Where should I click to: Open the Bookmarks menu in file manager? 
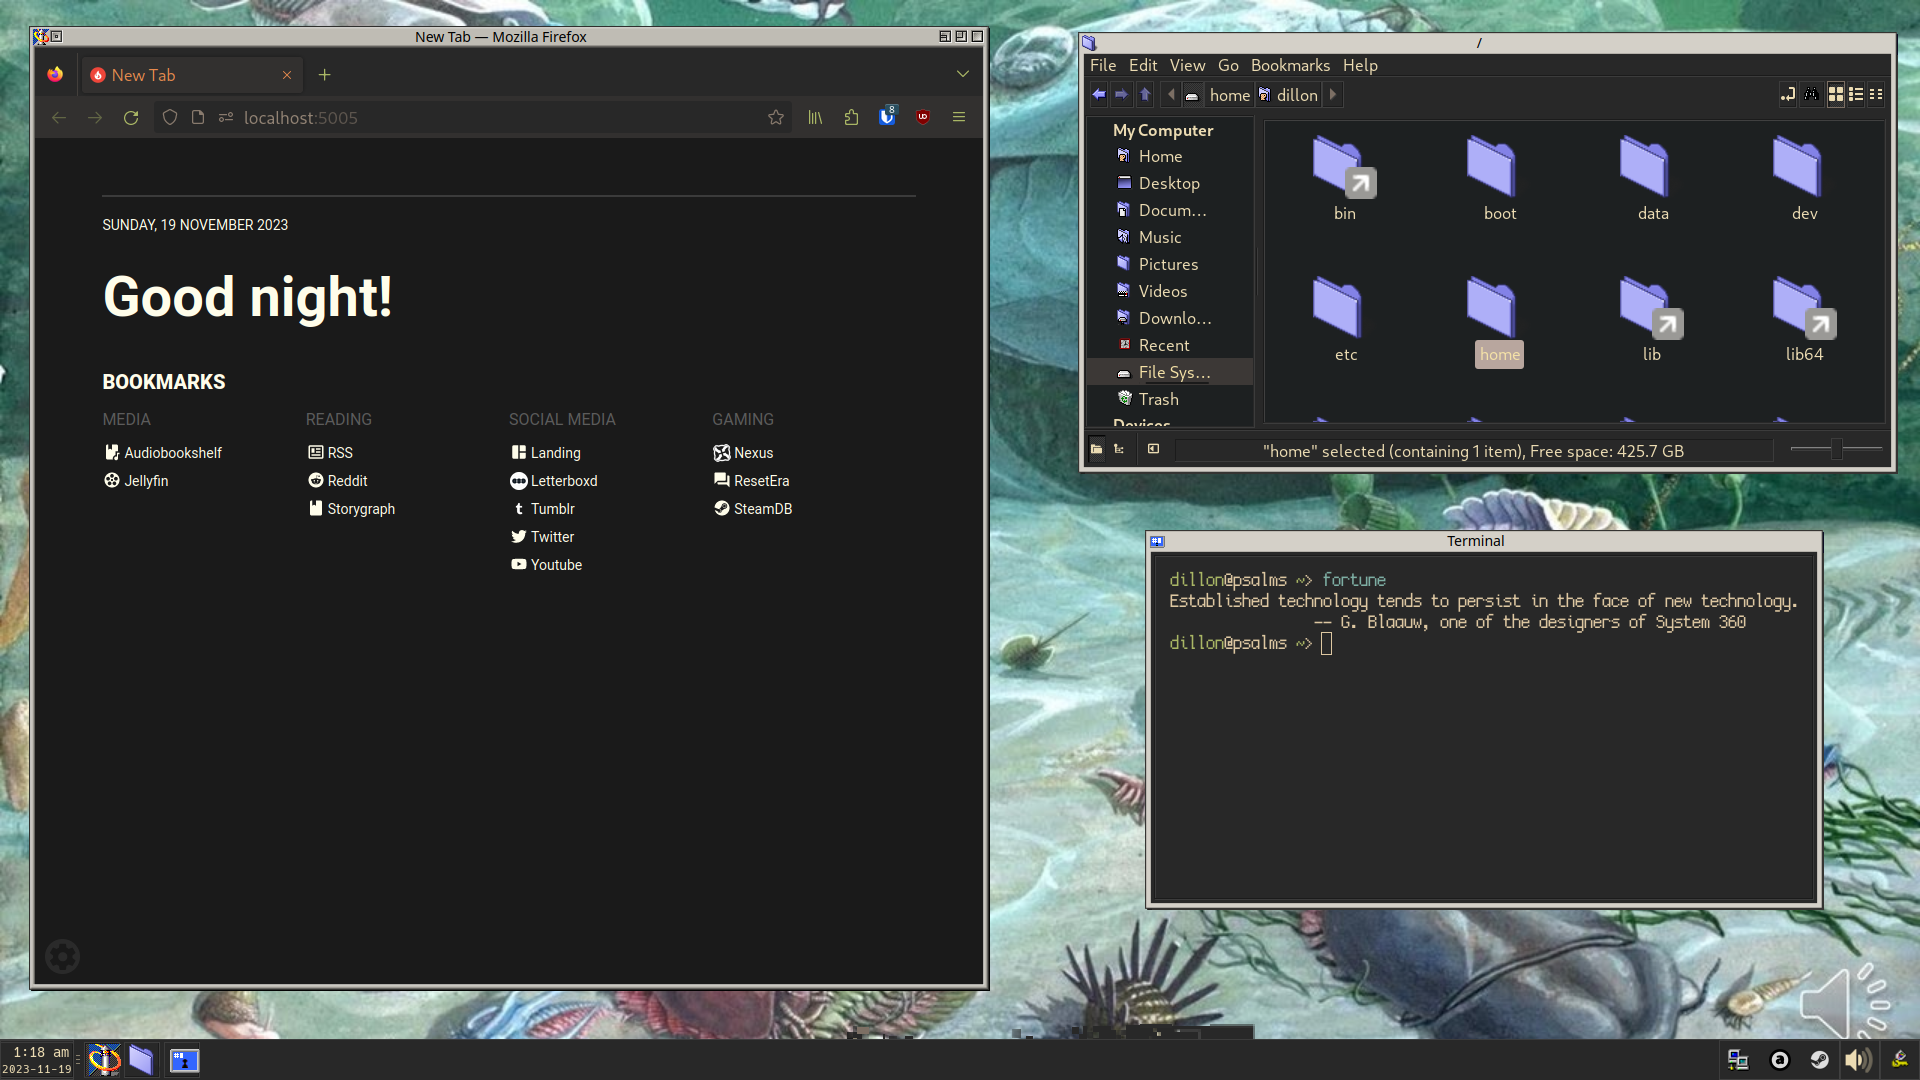(1290, 65)
